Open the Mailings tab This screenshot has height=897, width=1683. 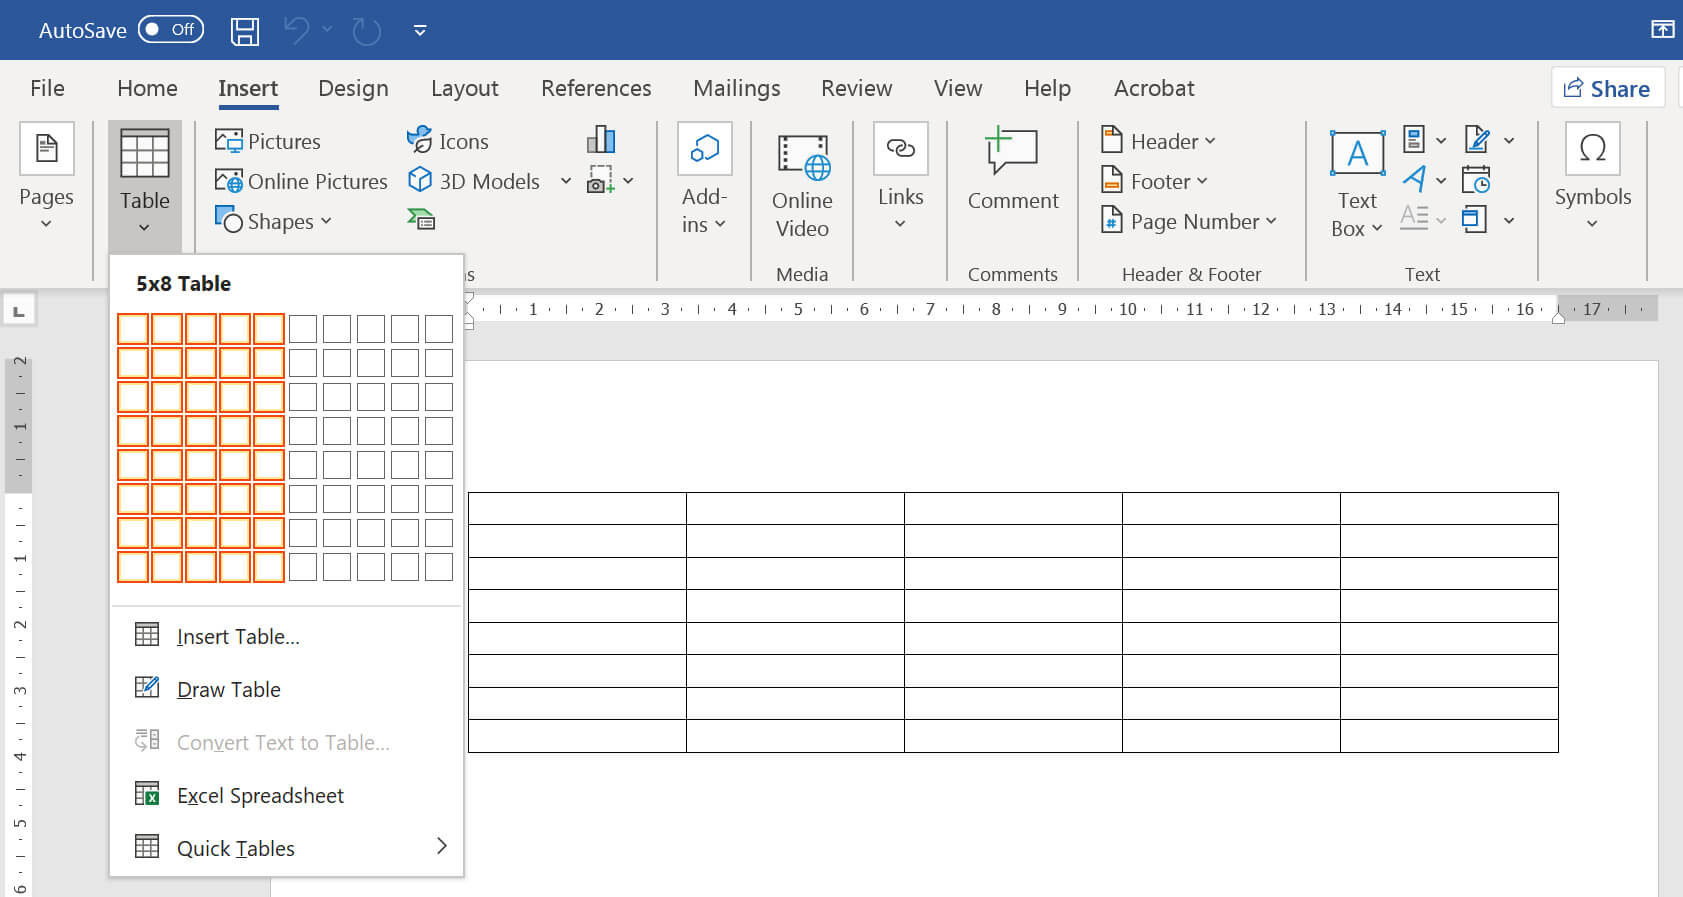(736, 88)
